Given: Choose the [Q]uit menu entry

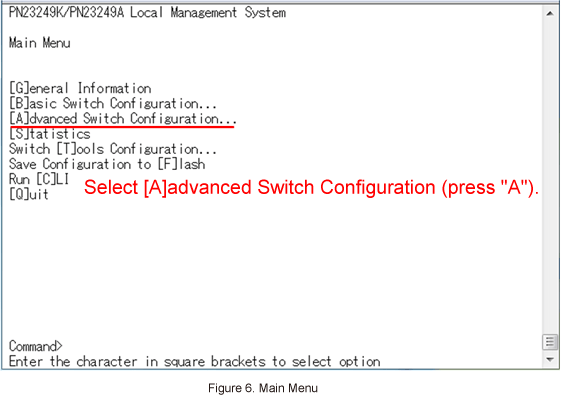Looking at the screenshot, I should pyautogui.click(x=29, y=194).
